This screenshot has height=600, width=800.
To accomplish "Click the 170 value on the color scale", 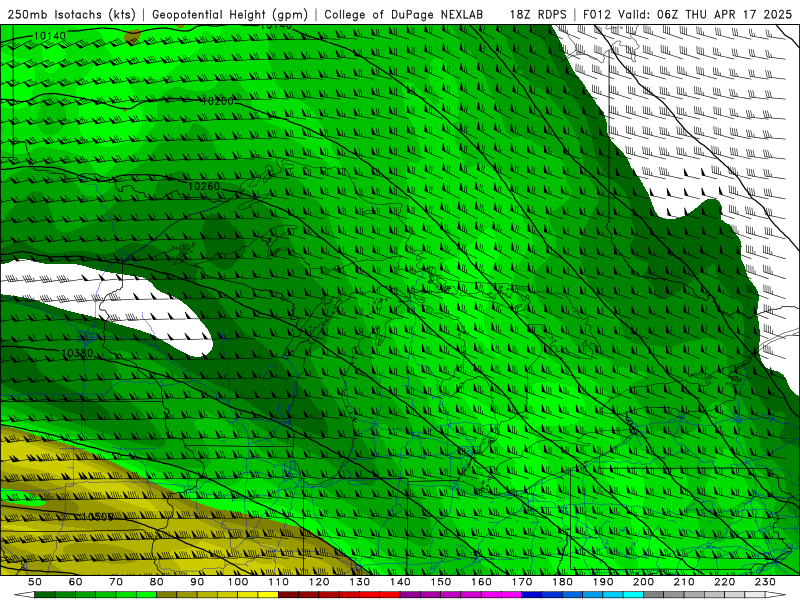I will tap(522, 582).
